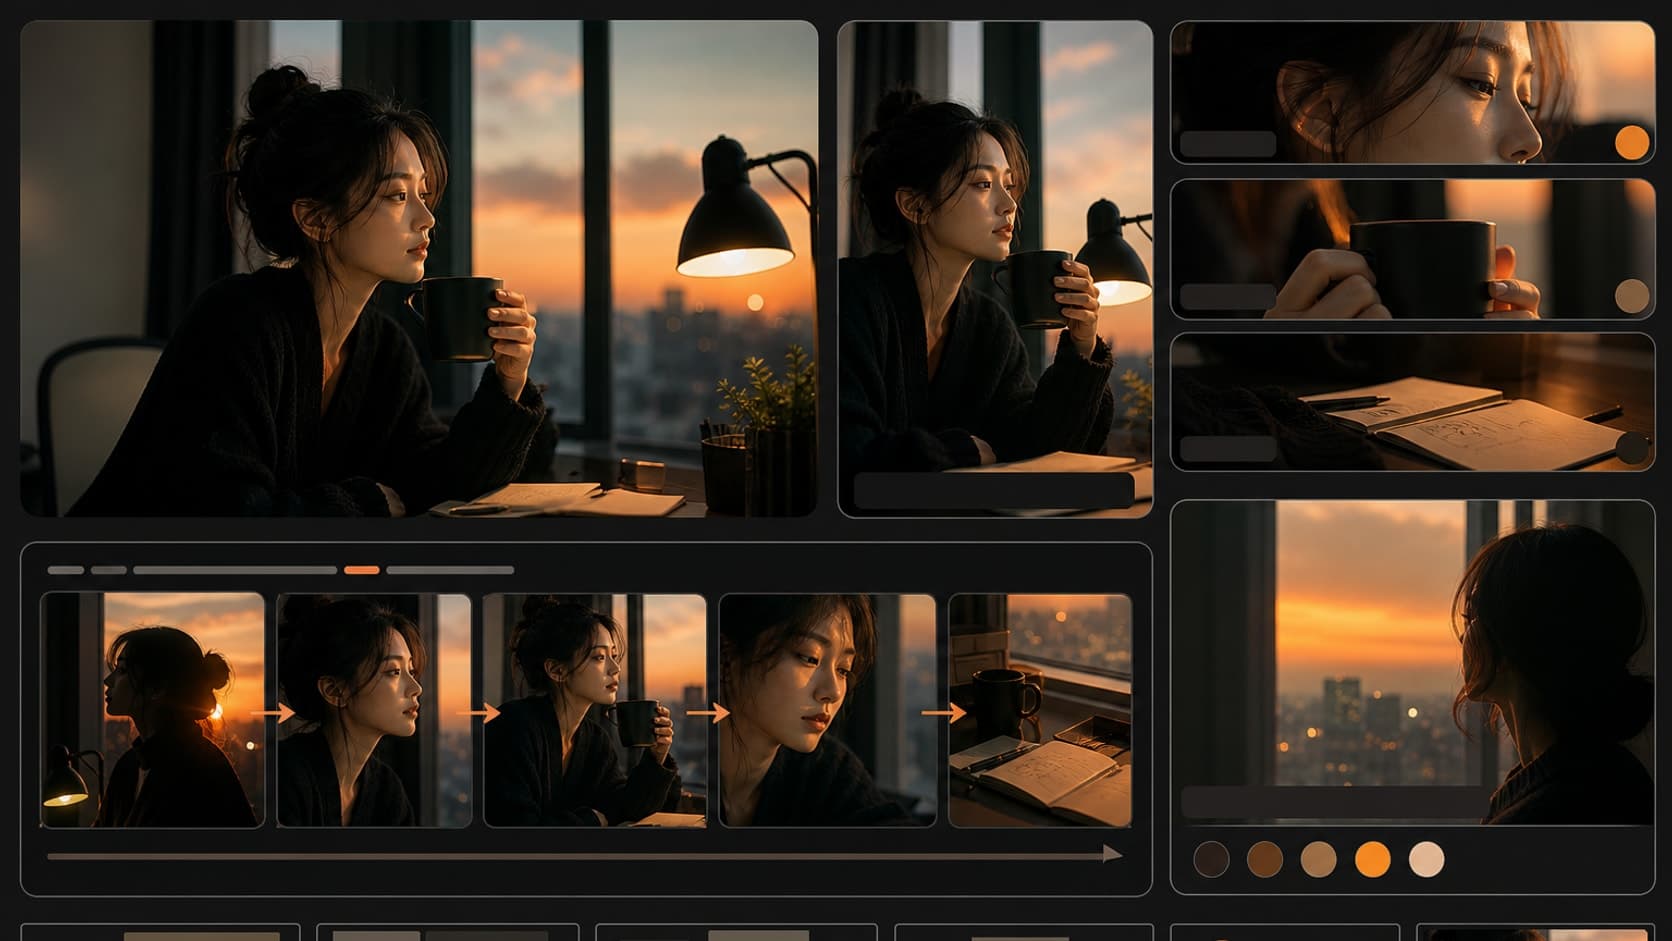Select the orange highlighted segment in storyboard bar

pos(362,570)
